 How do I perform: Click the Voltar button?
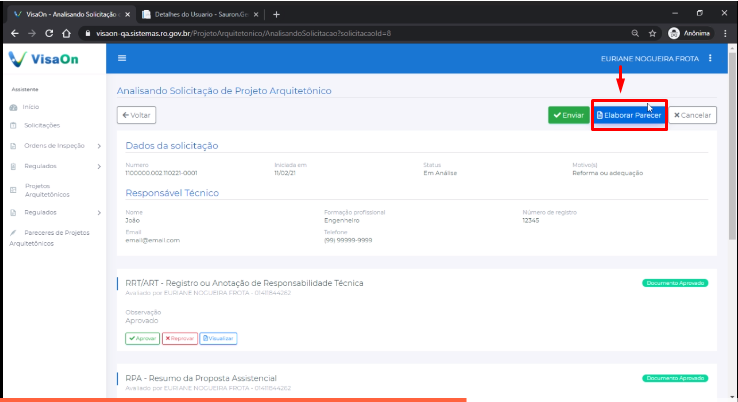pos(136,115)
